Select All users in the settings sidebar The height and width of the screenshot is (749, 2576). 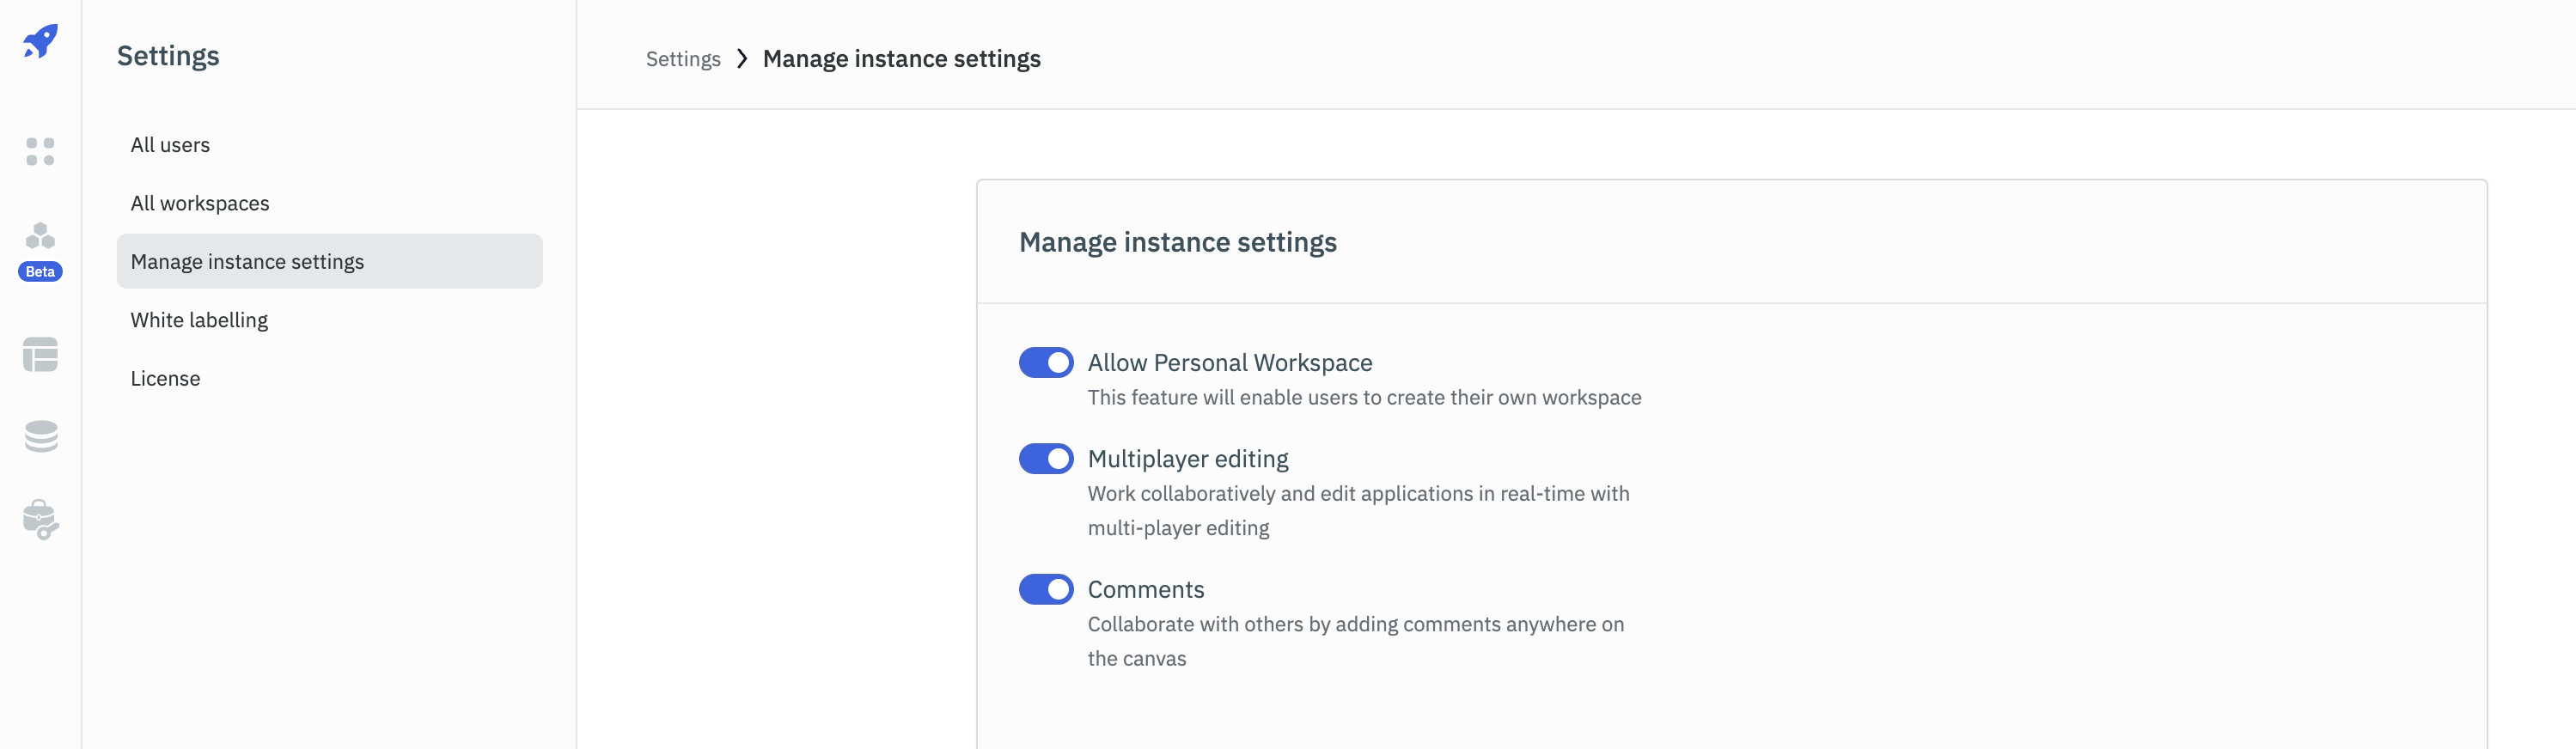coord(170,145)
